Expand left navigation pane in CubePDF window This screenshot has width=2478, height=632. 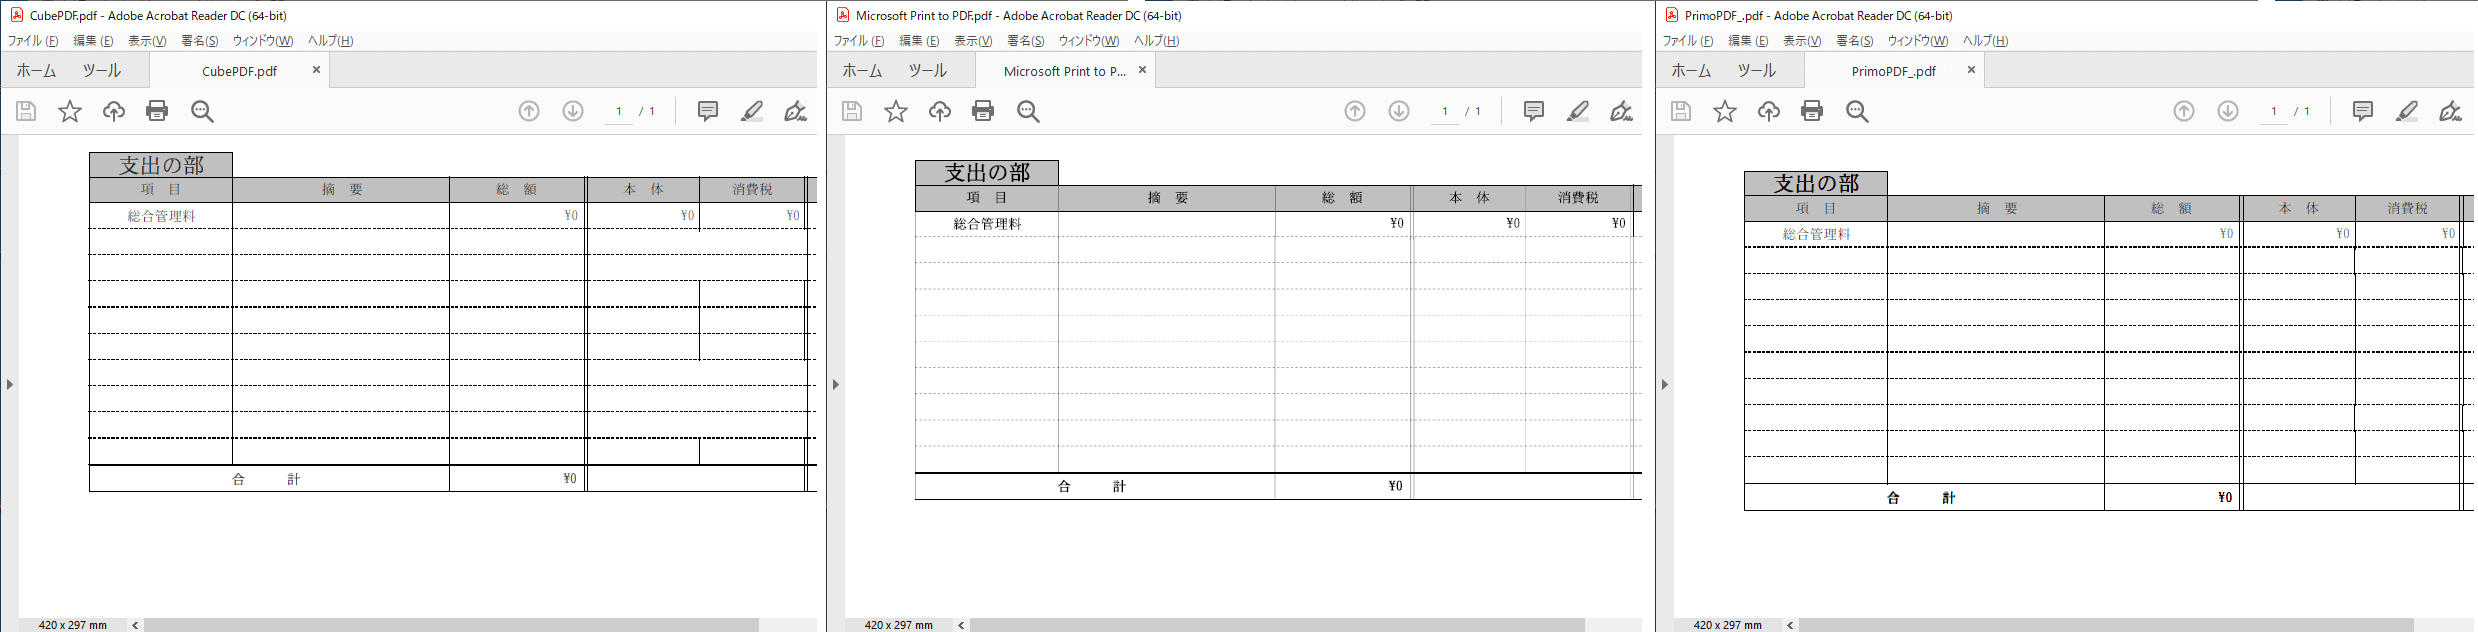coord(10,384)
